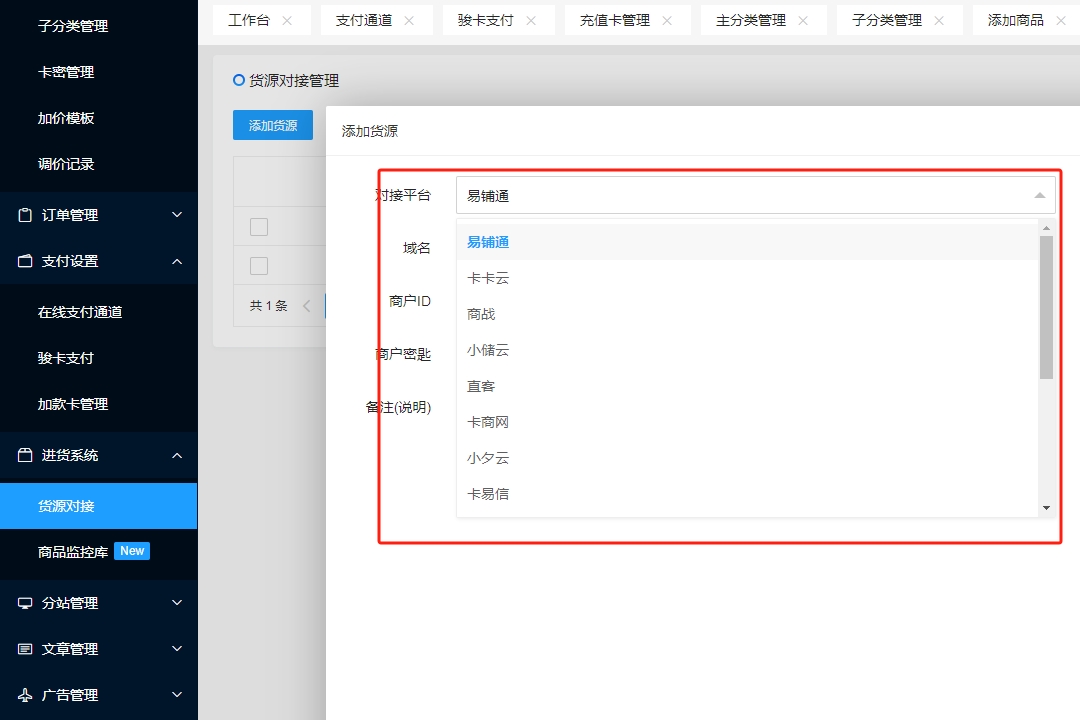Choose 卡卡云 in platform list
Viewport: 1080px width, 720px height.
click(x=747, y=278)
